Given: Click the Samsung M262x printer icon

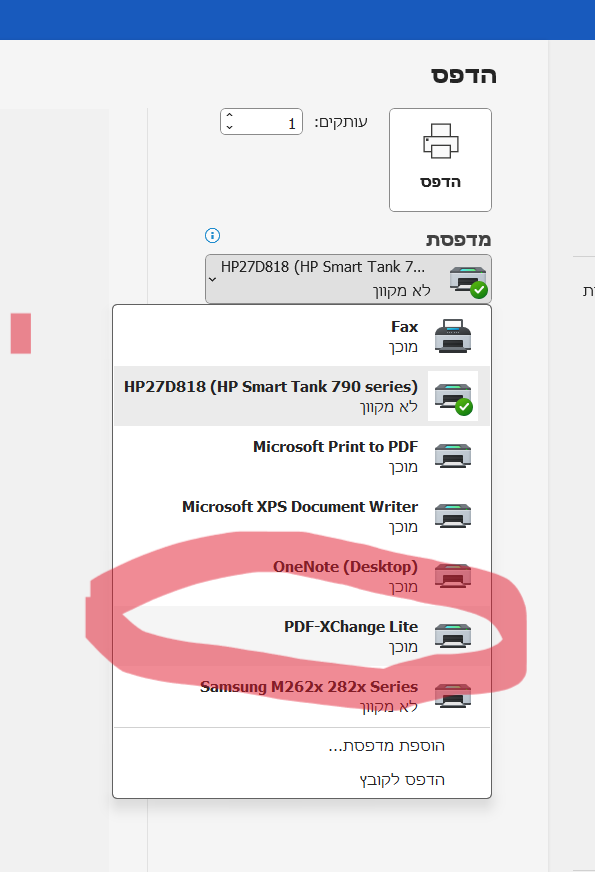Looking at the screenshot, I should pos(453,696).
